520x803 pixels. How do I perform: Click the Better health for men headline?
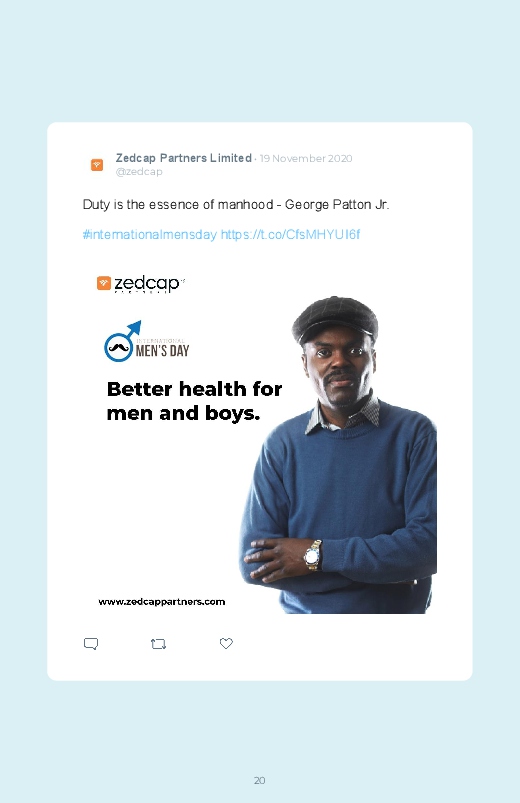(x=194, y=401)
